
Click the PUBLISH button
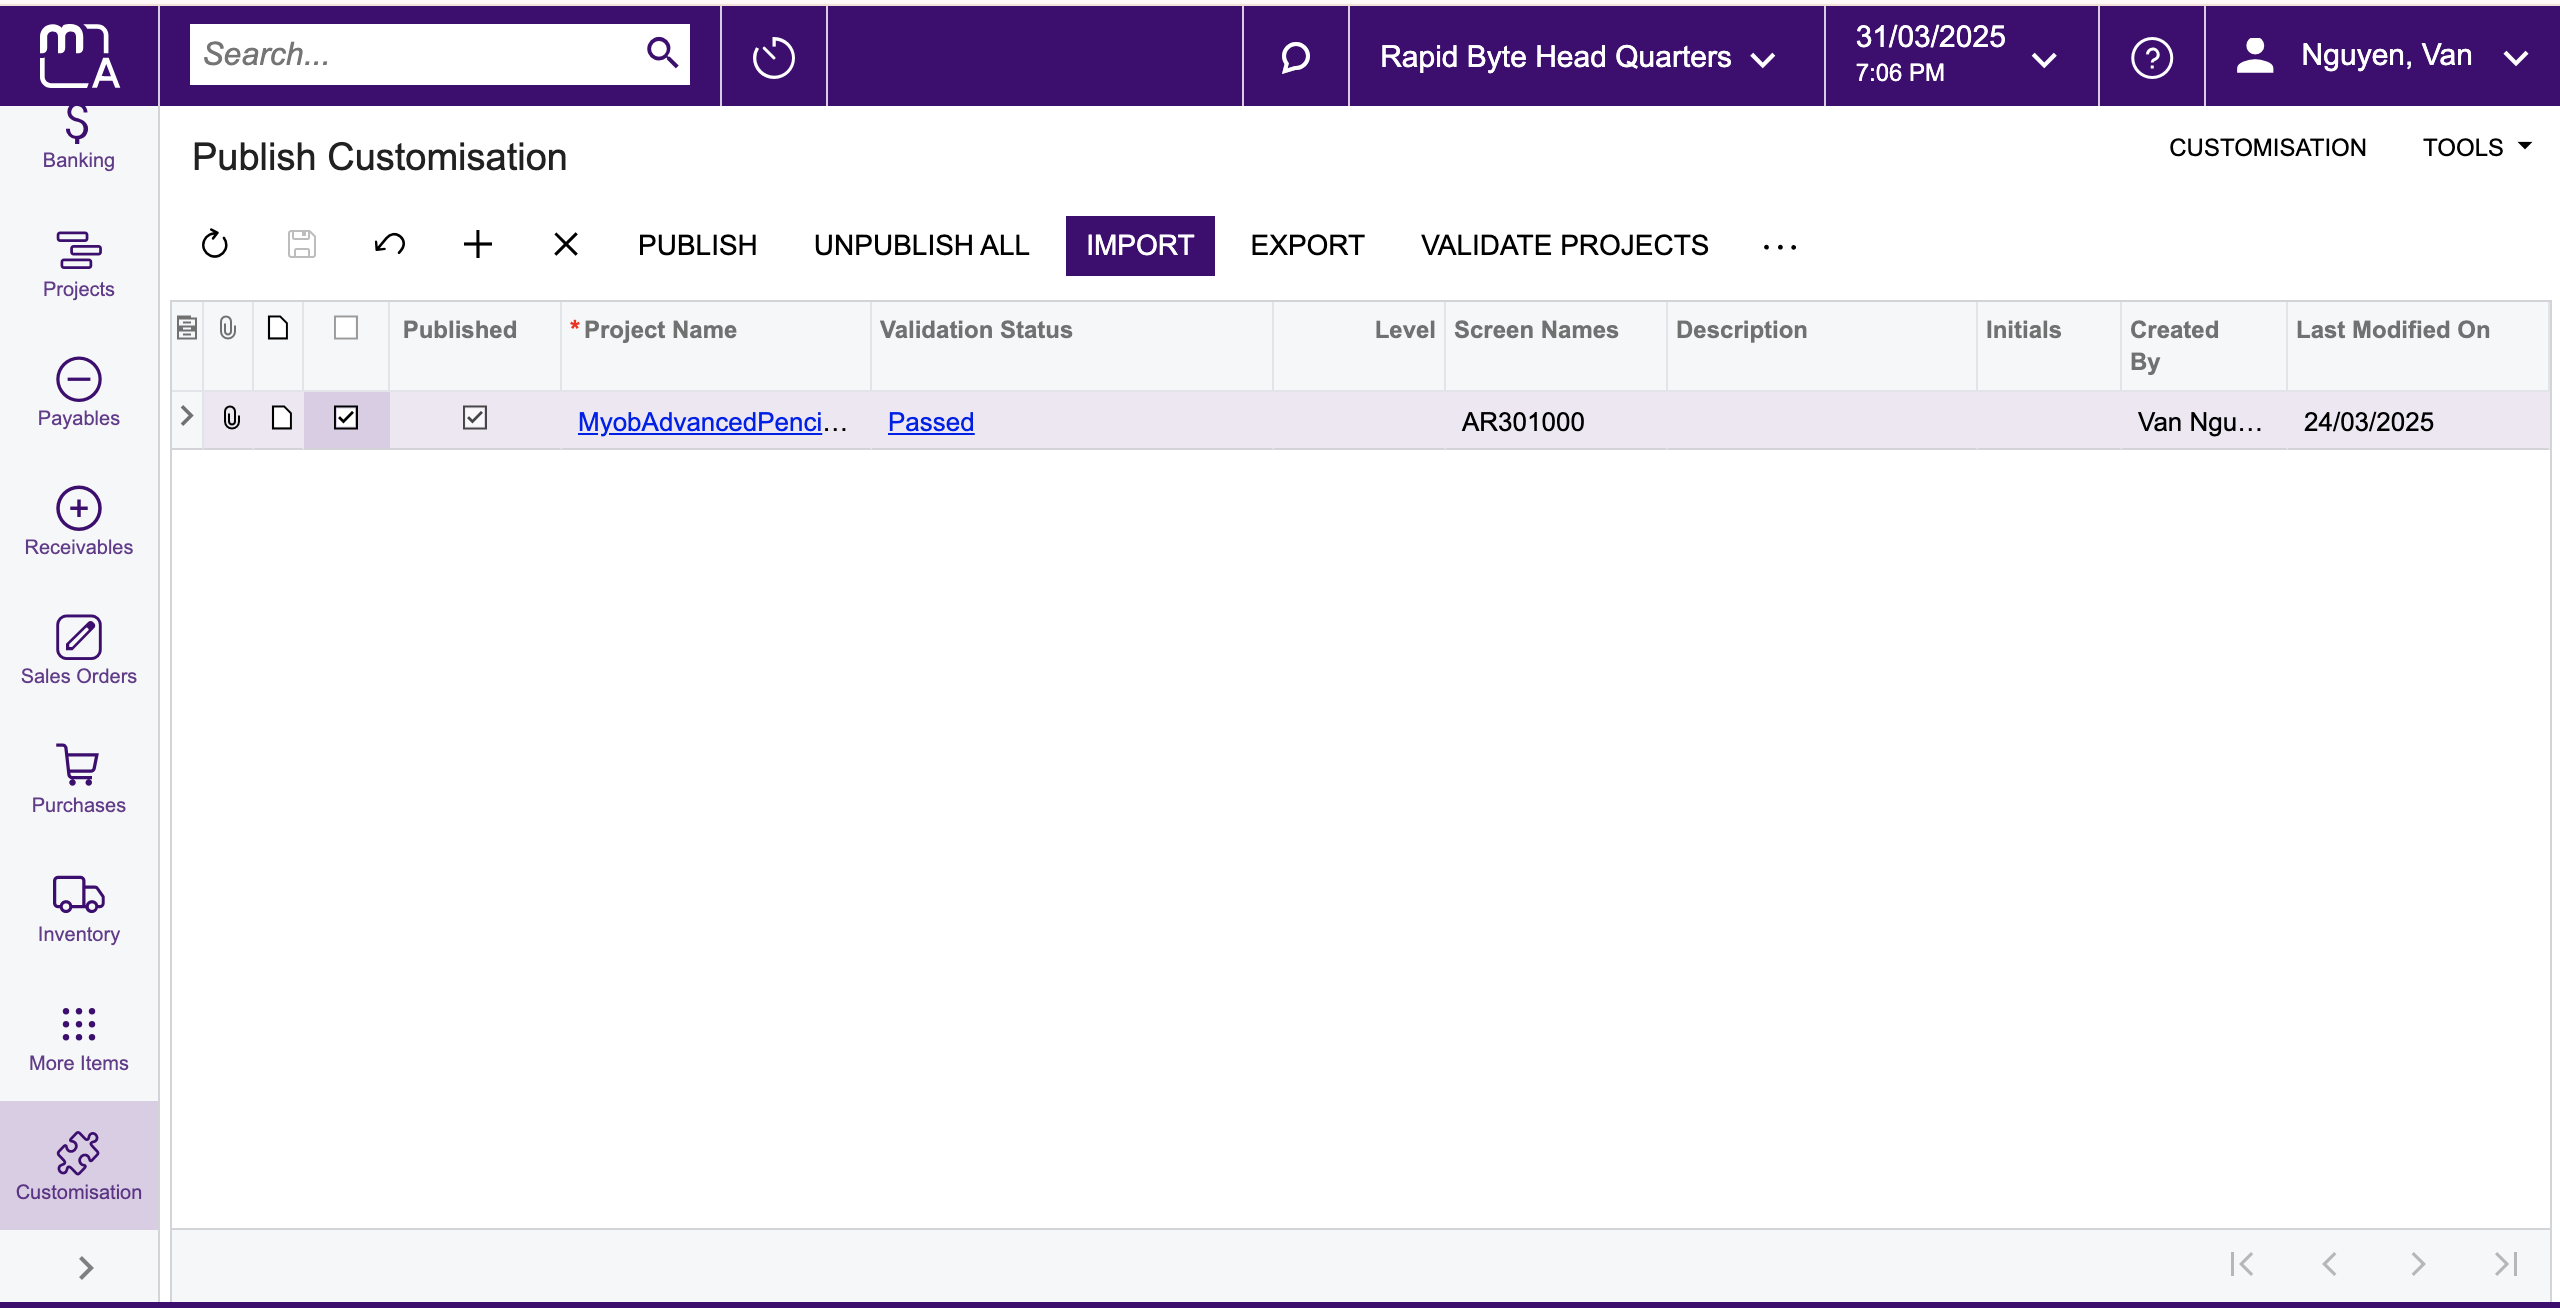pos(697,245)
